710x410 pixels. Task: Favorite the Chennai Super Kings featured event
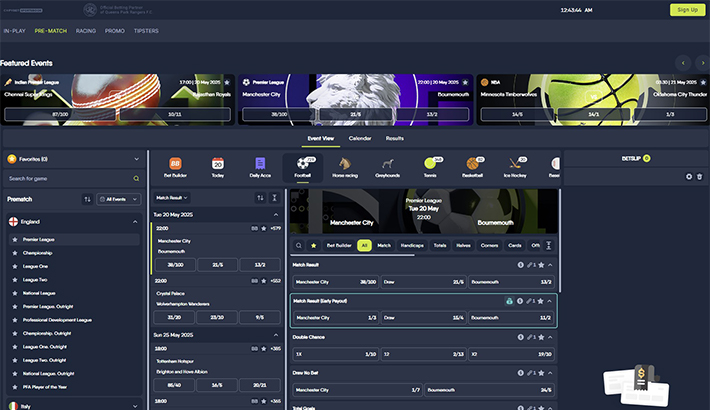[x=227, y=82]
